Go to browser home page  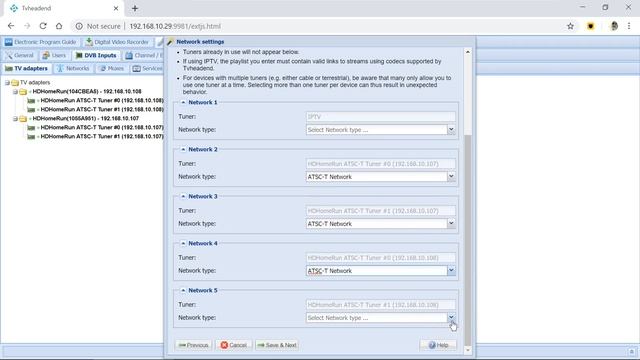click(59, 26)
